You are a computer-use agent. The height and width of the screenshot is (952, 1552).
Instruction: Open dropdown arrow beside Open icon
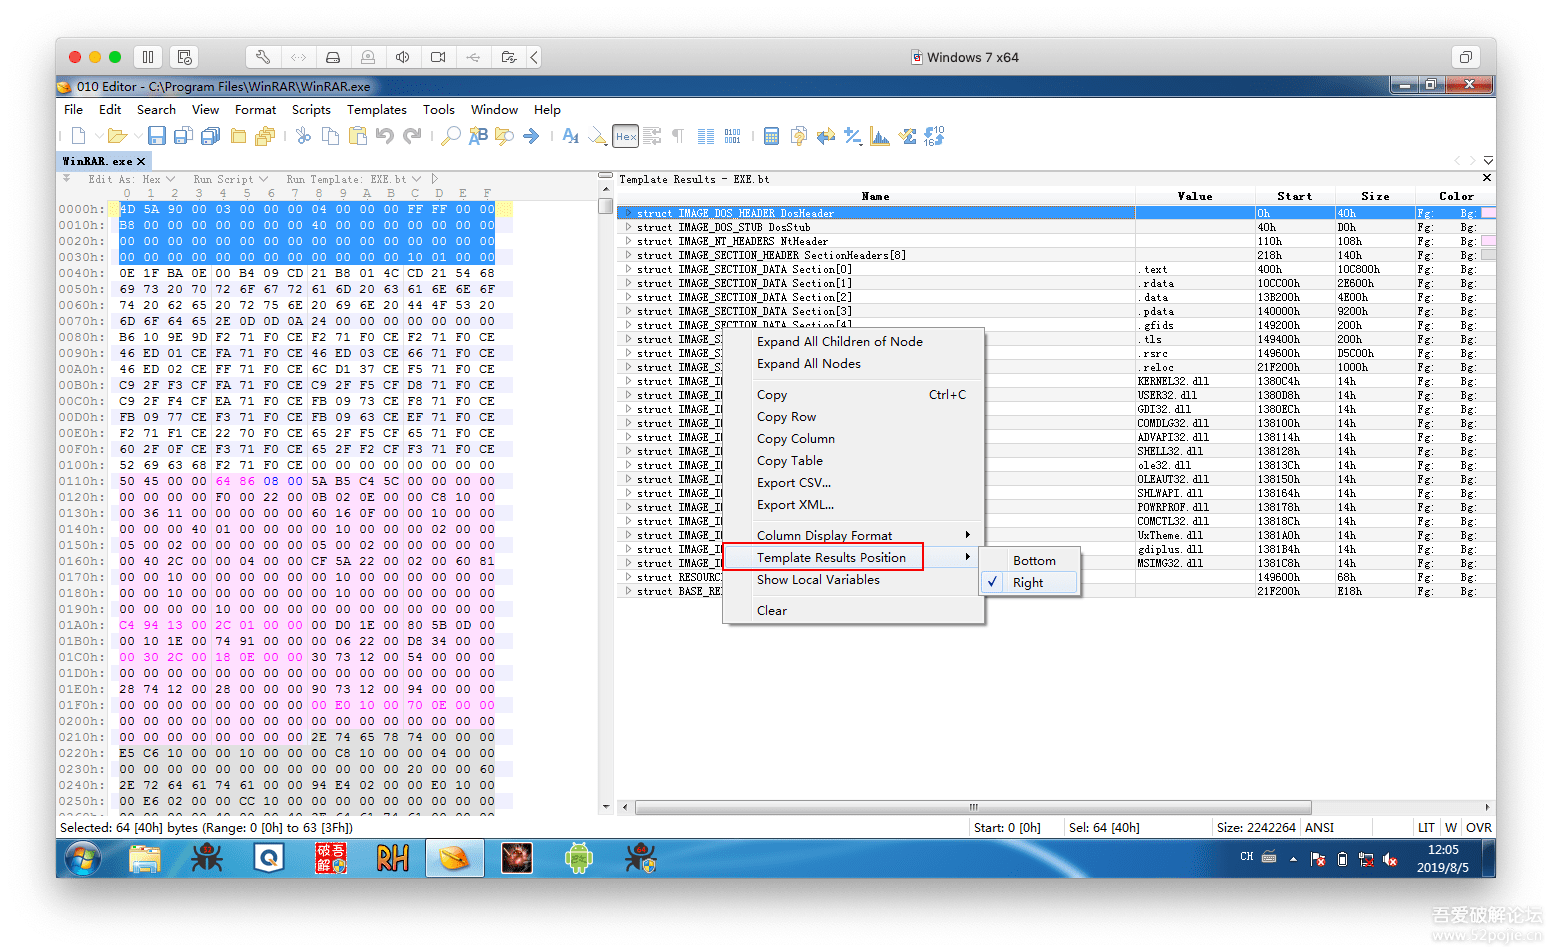pos(137,136)
